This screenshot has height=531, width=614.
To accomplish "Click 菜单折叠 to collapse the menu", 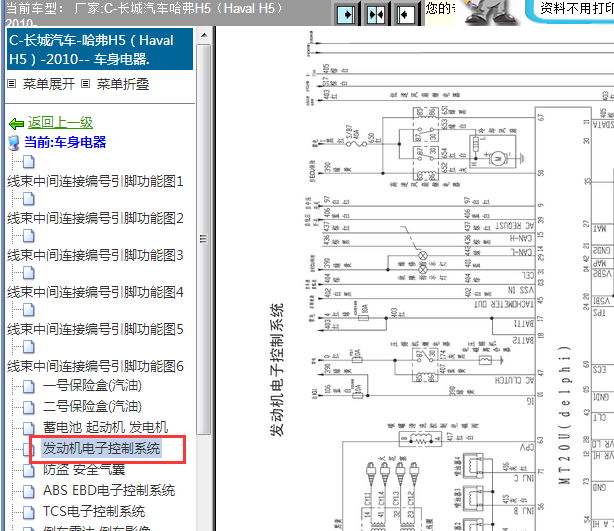I will click(123, 84).
